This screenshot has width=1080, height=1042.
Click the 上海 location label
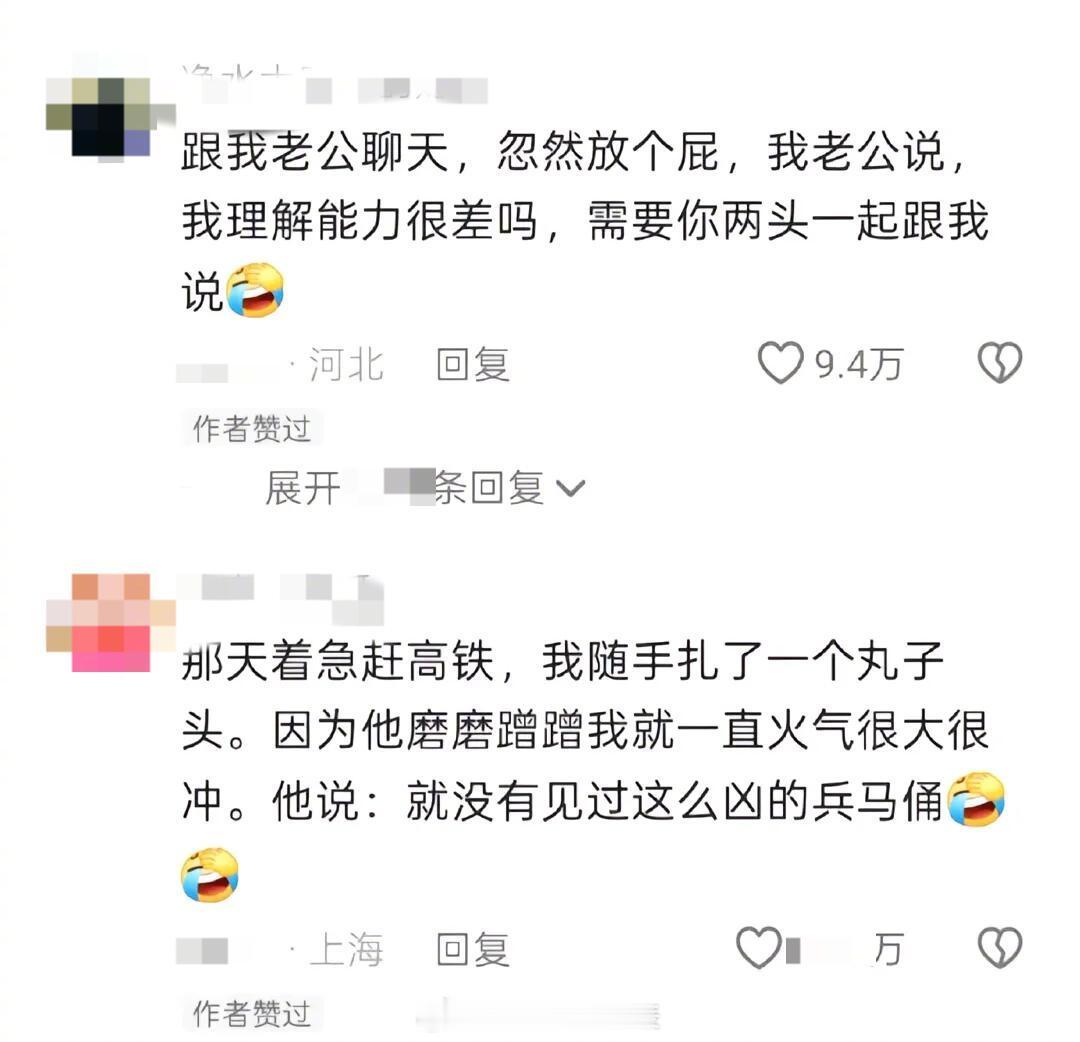click(346, 949)
